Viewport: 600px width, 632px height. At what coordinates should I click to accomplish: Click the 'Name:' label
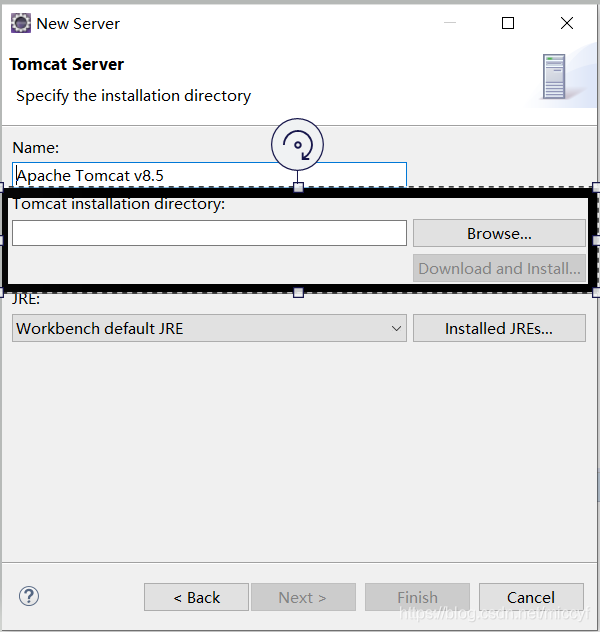(x=35, y=148)
